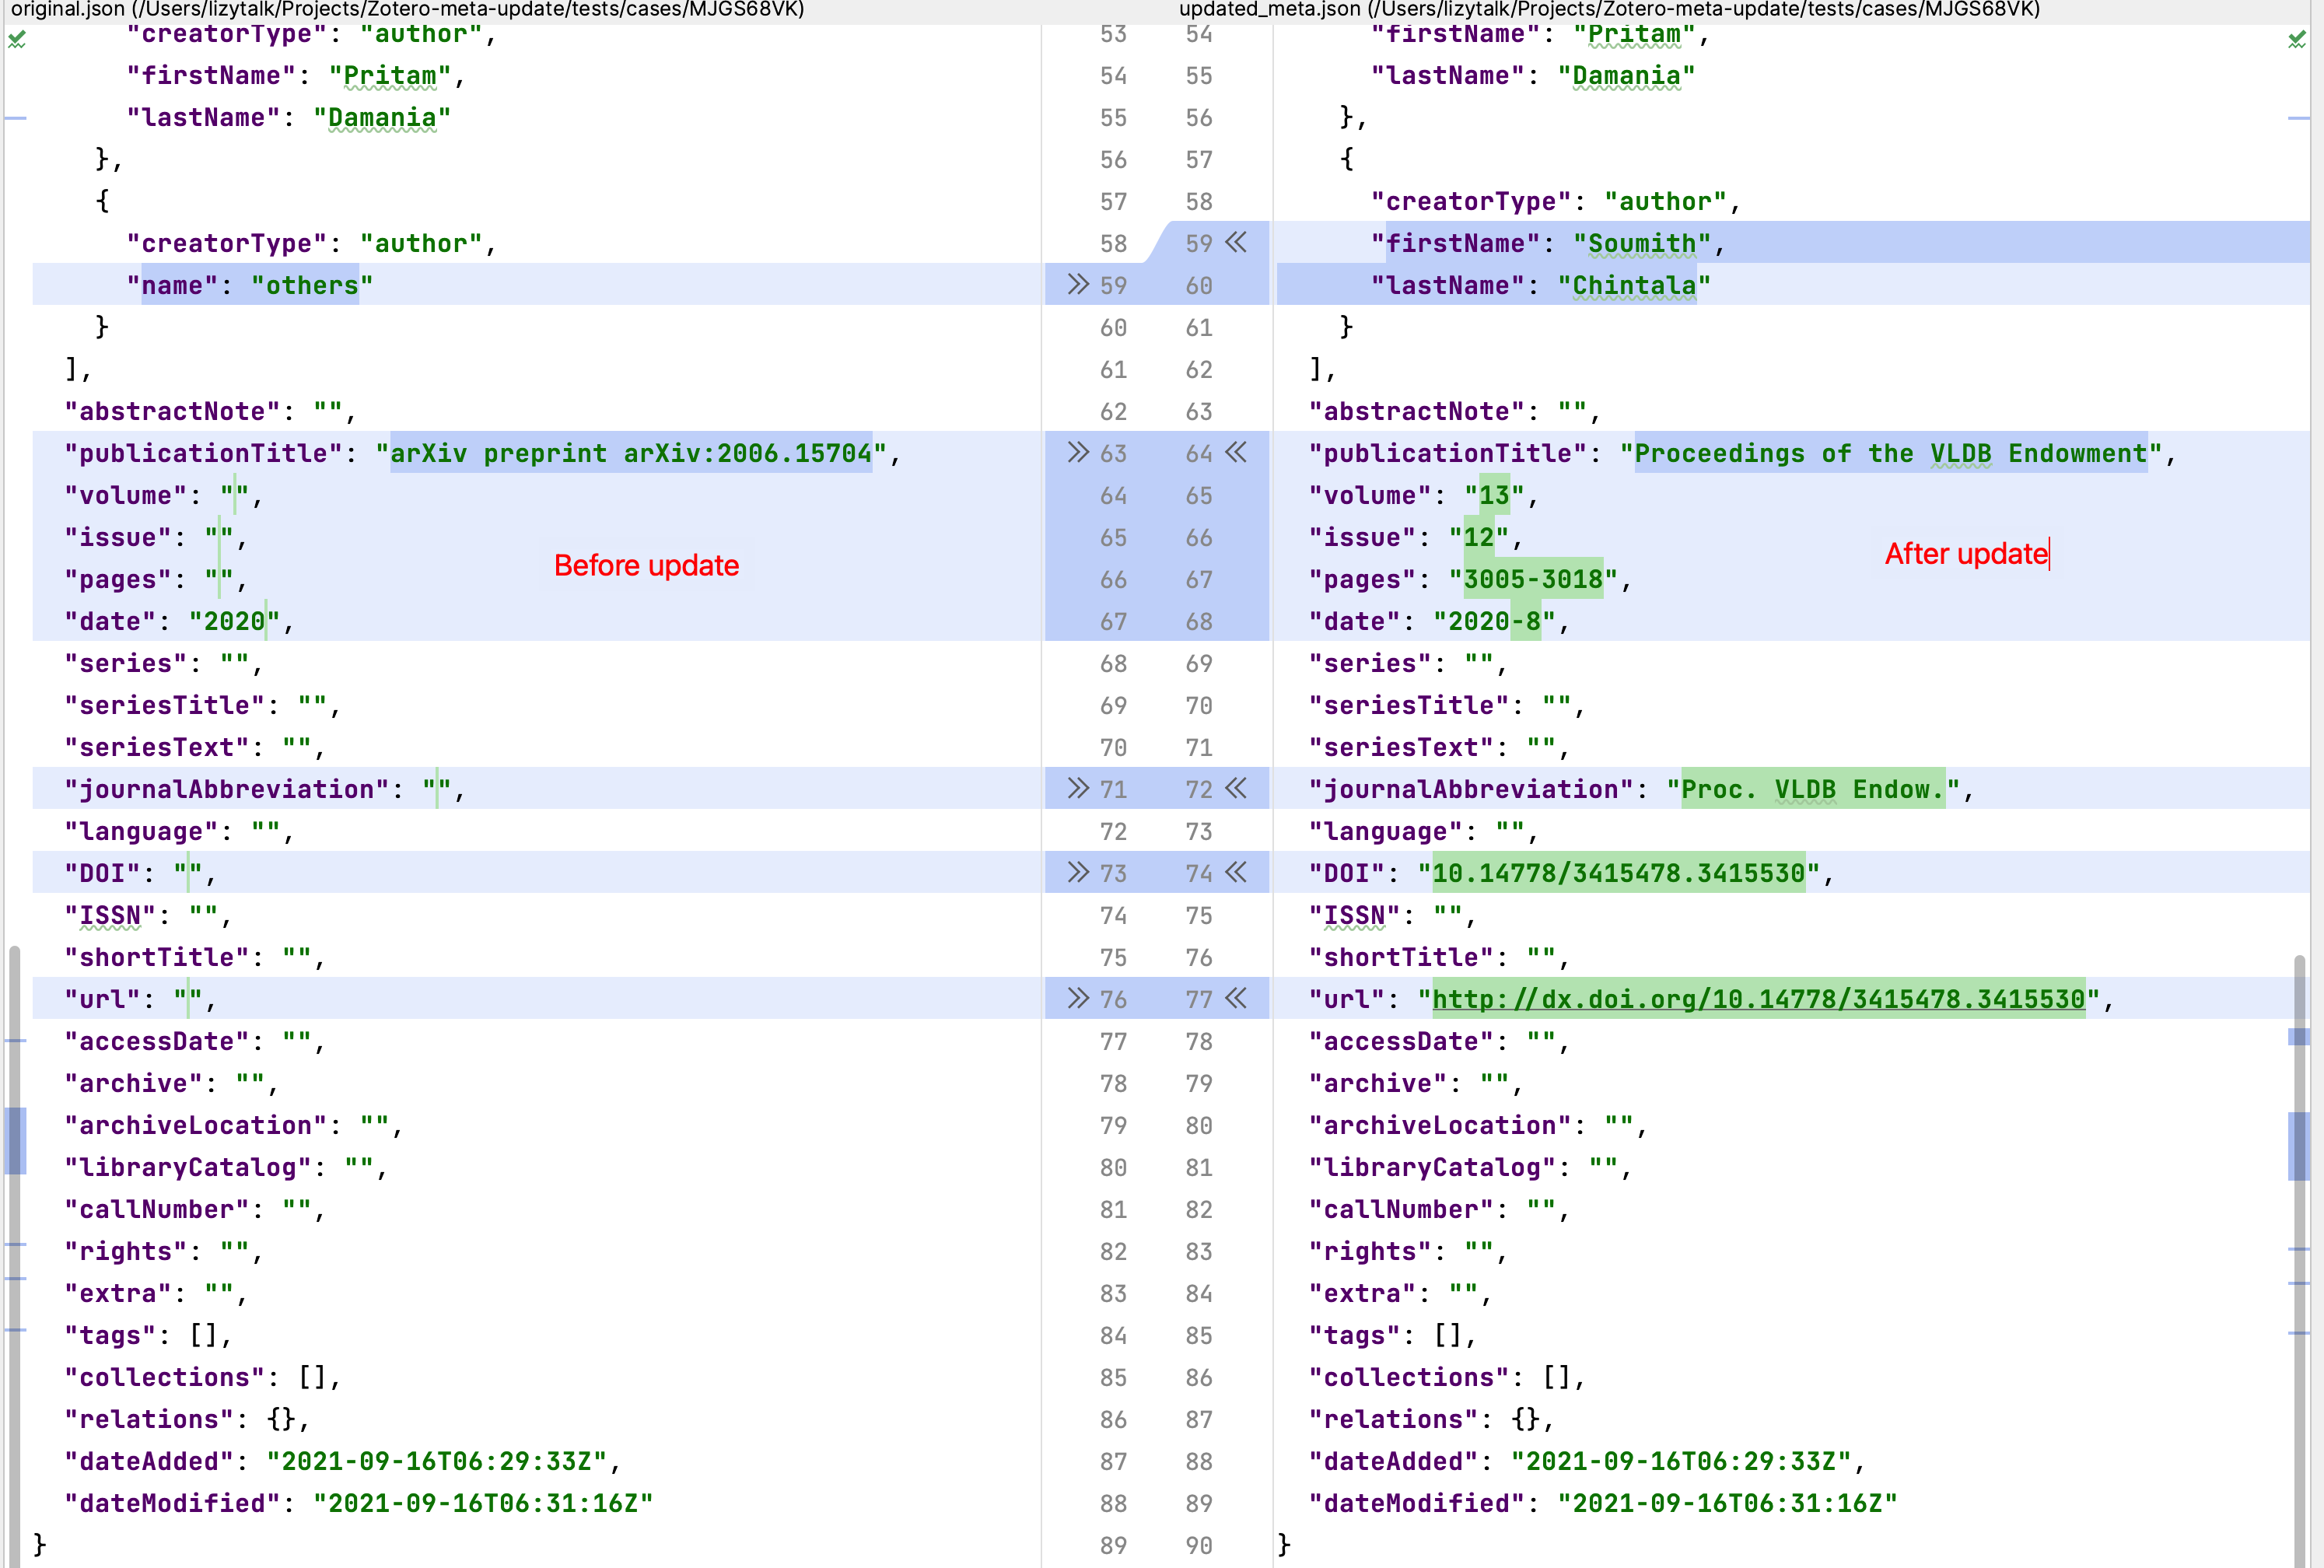This screenshot has height=1568, width=2324.
Task: Apply empty journalAbbreviation from left to right
Action: pos(1077,789)
